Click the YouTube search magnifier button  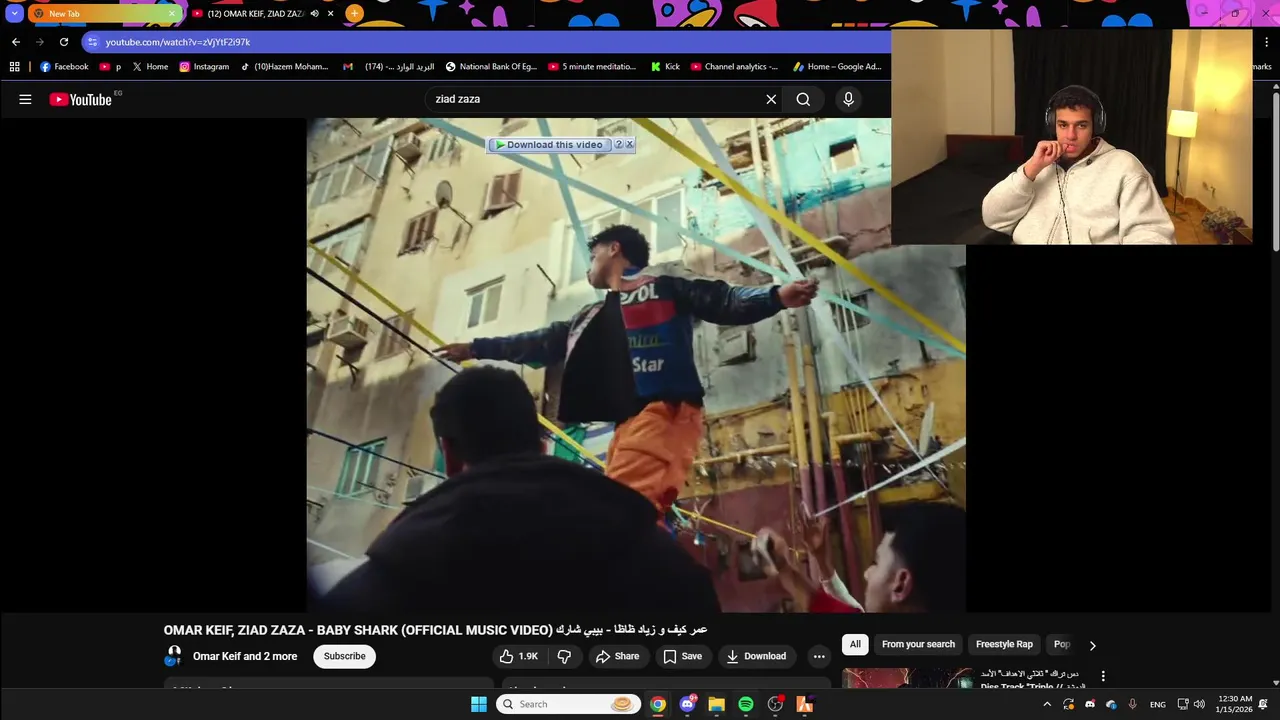click(803, 99)
